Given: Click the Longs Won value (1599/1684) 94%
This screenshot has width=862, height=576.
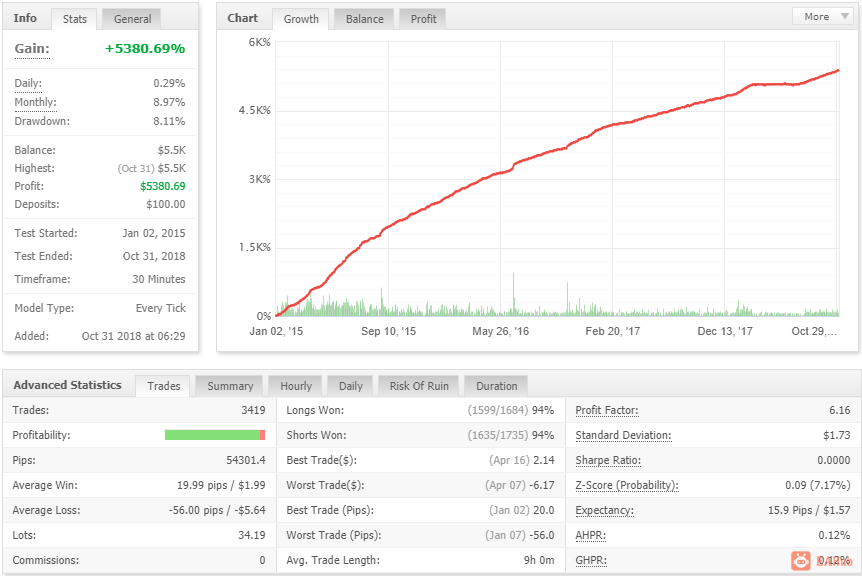Looking at the screenshot, I should (511, 410).
